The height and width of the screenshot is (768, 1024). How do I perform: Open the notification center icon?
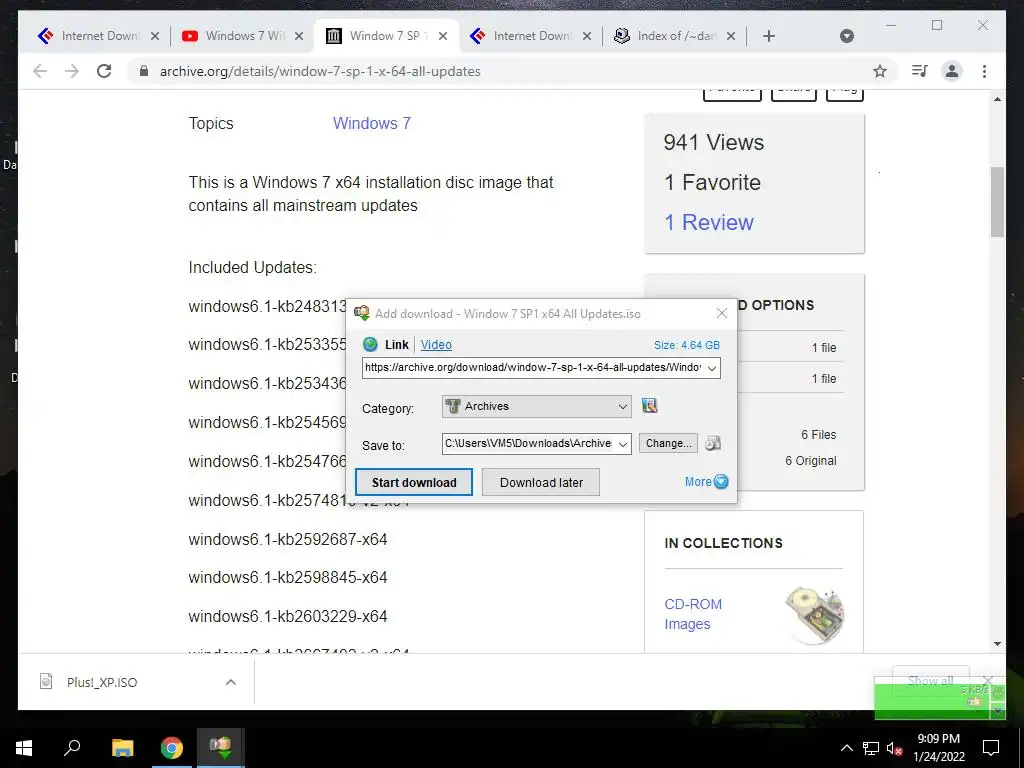pyautogui.click(x=991, y=748)
